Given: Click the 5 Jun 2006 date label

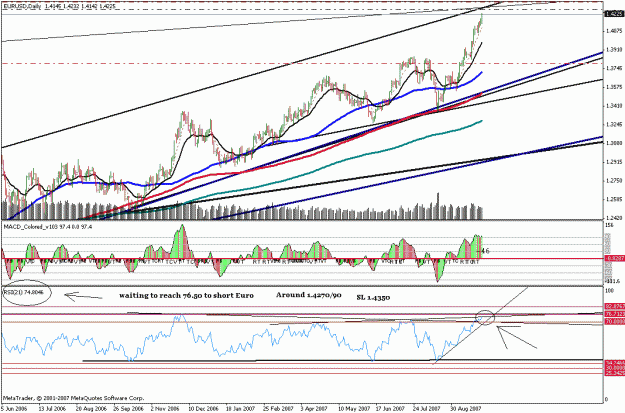Looking at the screenshot, I should click(x=14, y=409).
